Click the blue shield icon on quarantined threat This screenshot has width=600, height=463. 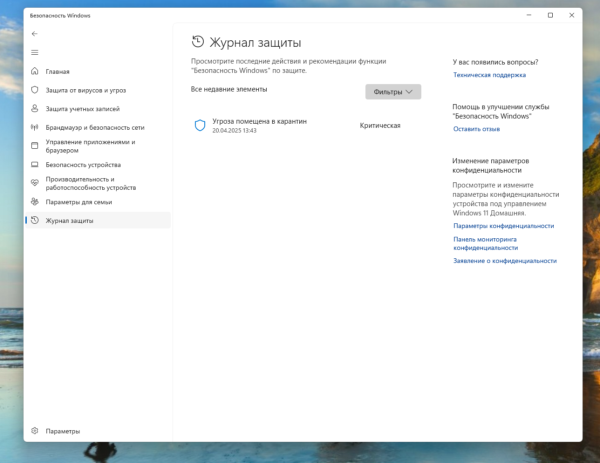coord(200,125)
